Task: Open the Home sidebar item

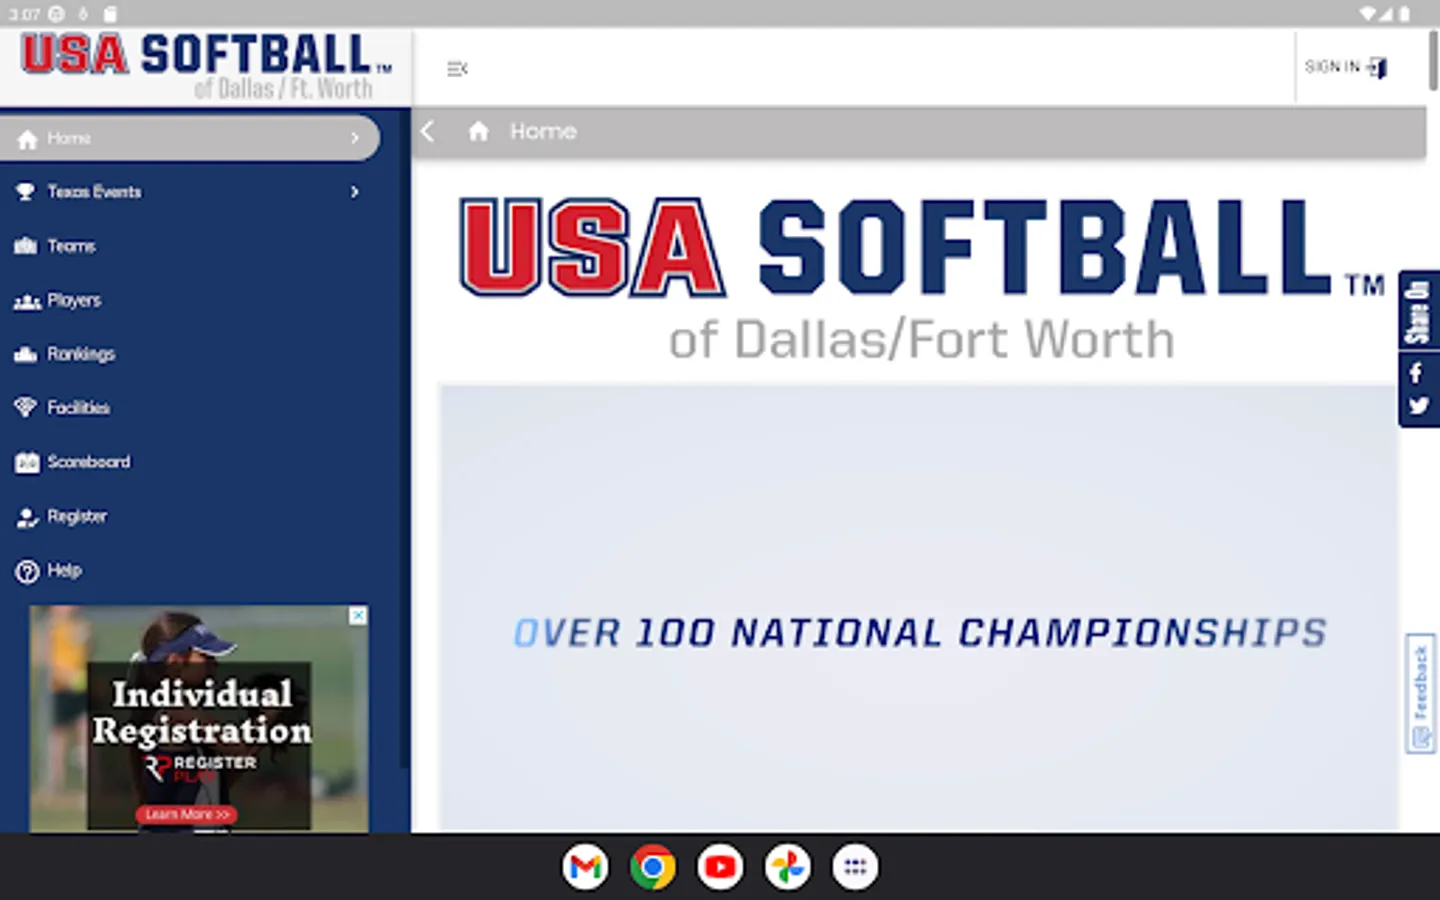Action: point(189,138)
